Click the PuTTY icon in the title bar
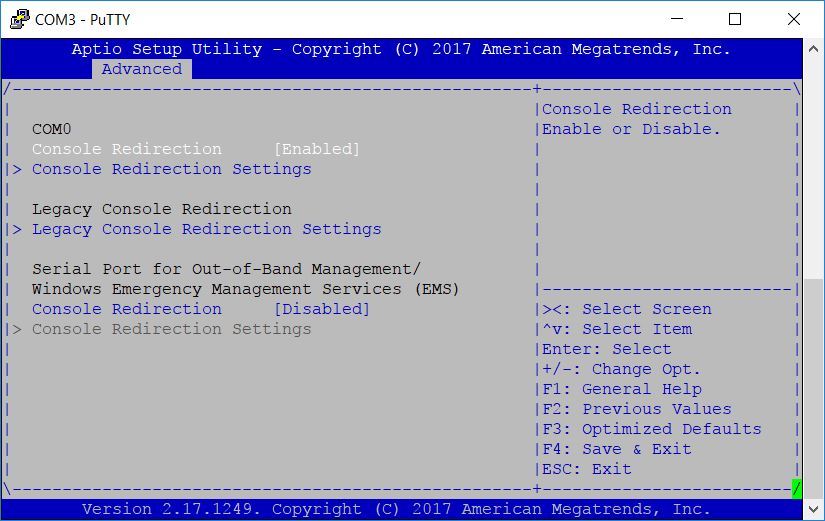The width and height of the screenshot is (825, 521). [x=19, y=19]
